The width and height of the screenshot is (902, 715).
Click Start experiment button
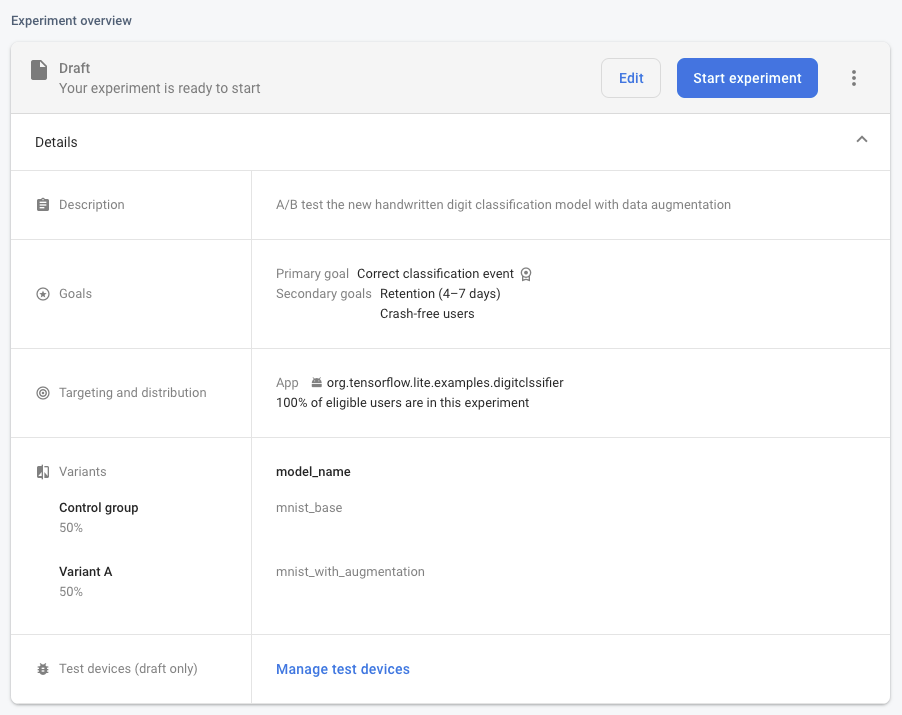[x=747, y=78]
